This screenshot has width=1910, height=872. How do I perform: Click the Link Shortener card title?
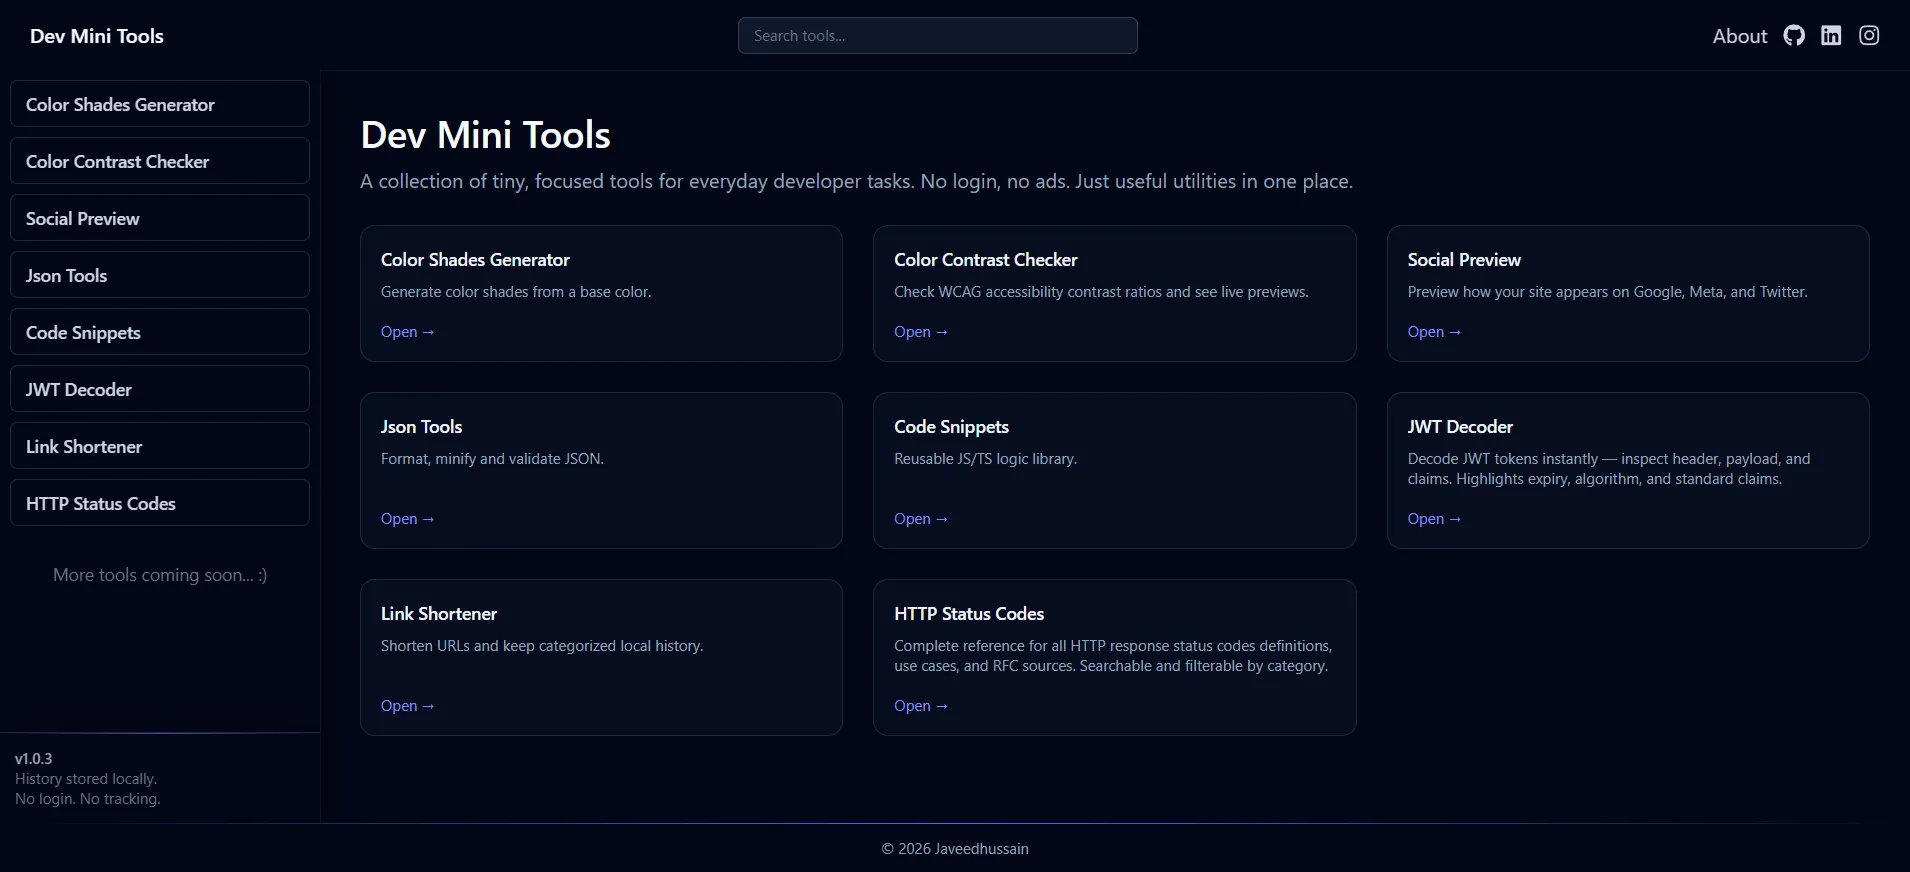[x=439, y=614]
